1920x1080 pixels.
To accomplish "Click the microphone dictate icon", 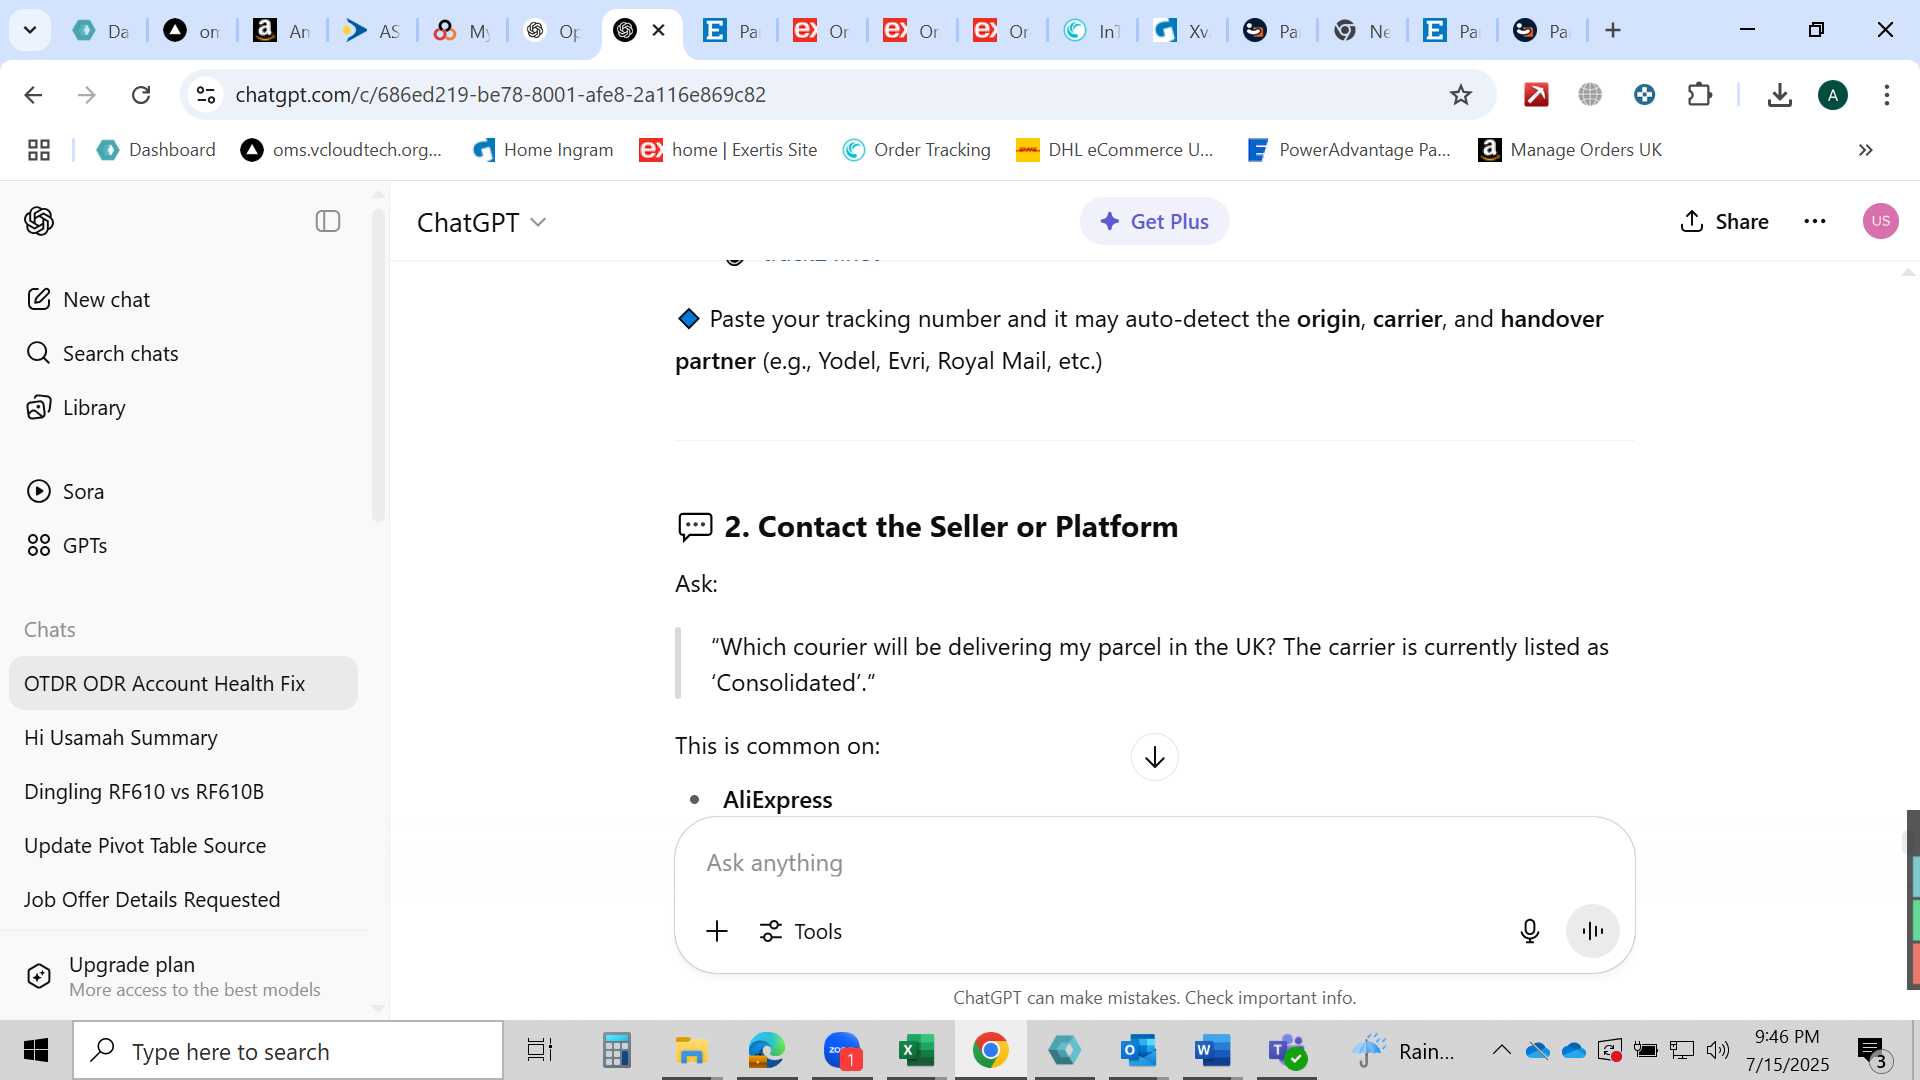I will [x=1530, y=931].
